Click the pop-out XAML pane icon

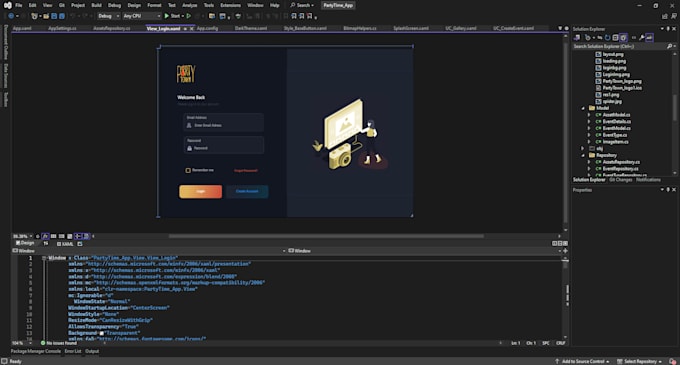tap(80, 244)
